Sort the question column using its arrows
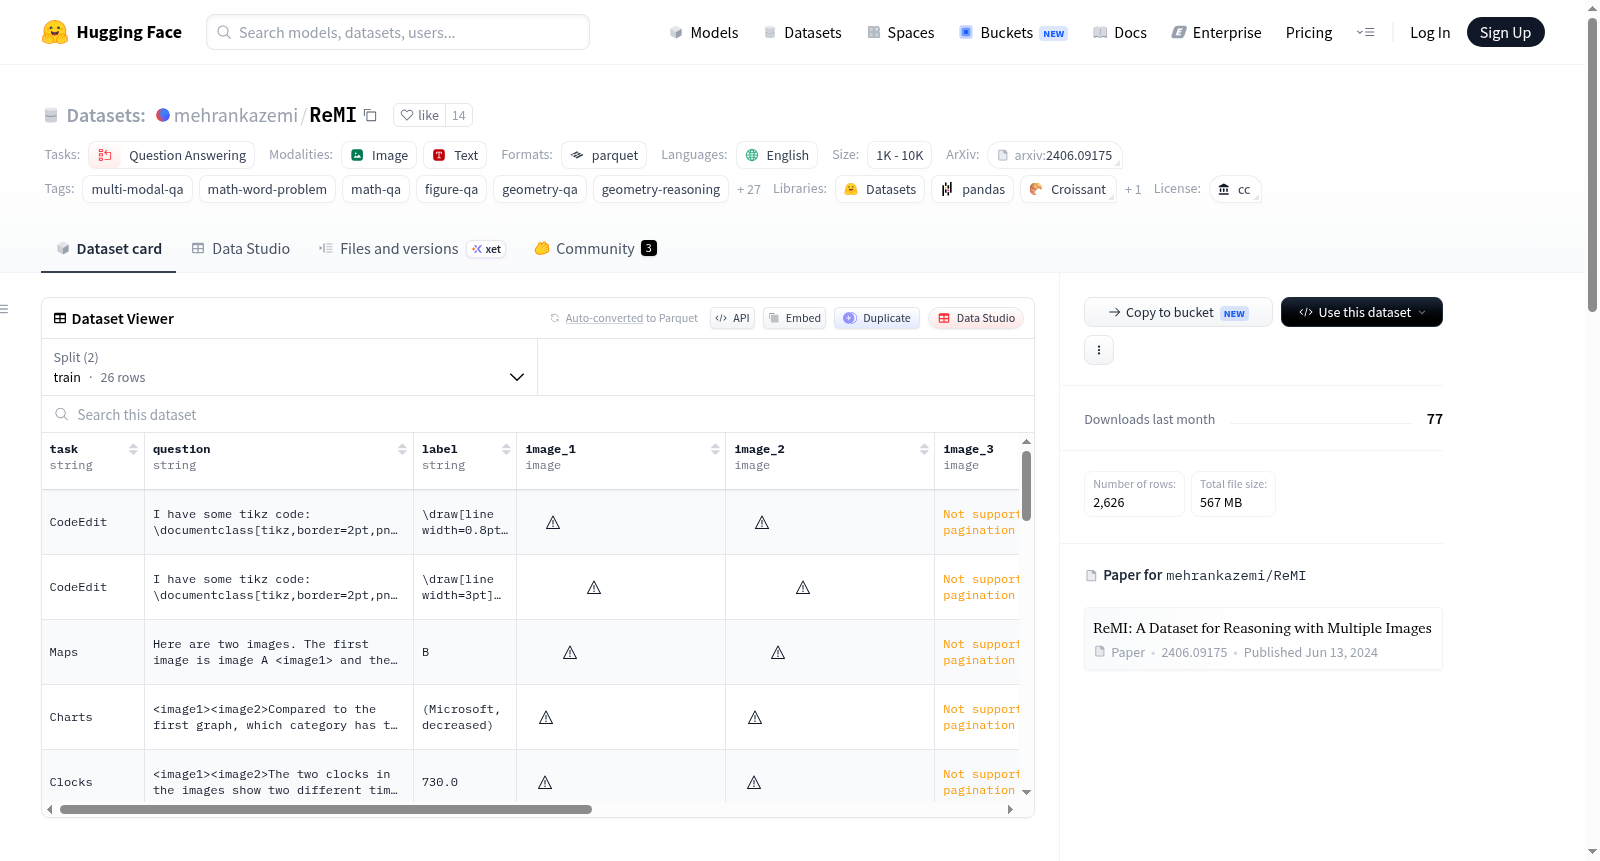Viewport: 1600px width, 861px height. click(x=402, y=450)
